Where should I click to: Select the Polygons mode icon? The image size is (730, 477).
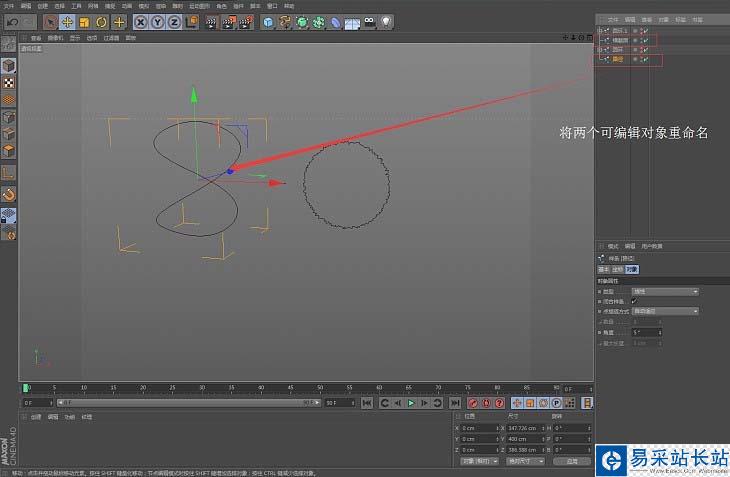(x=8, y=151)
